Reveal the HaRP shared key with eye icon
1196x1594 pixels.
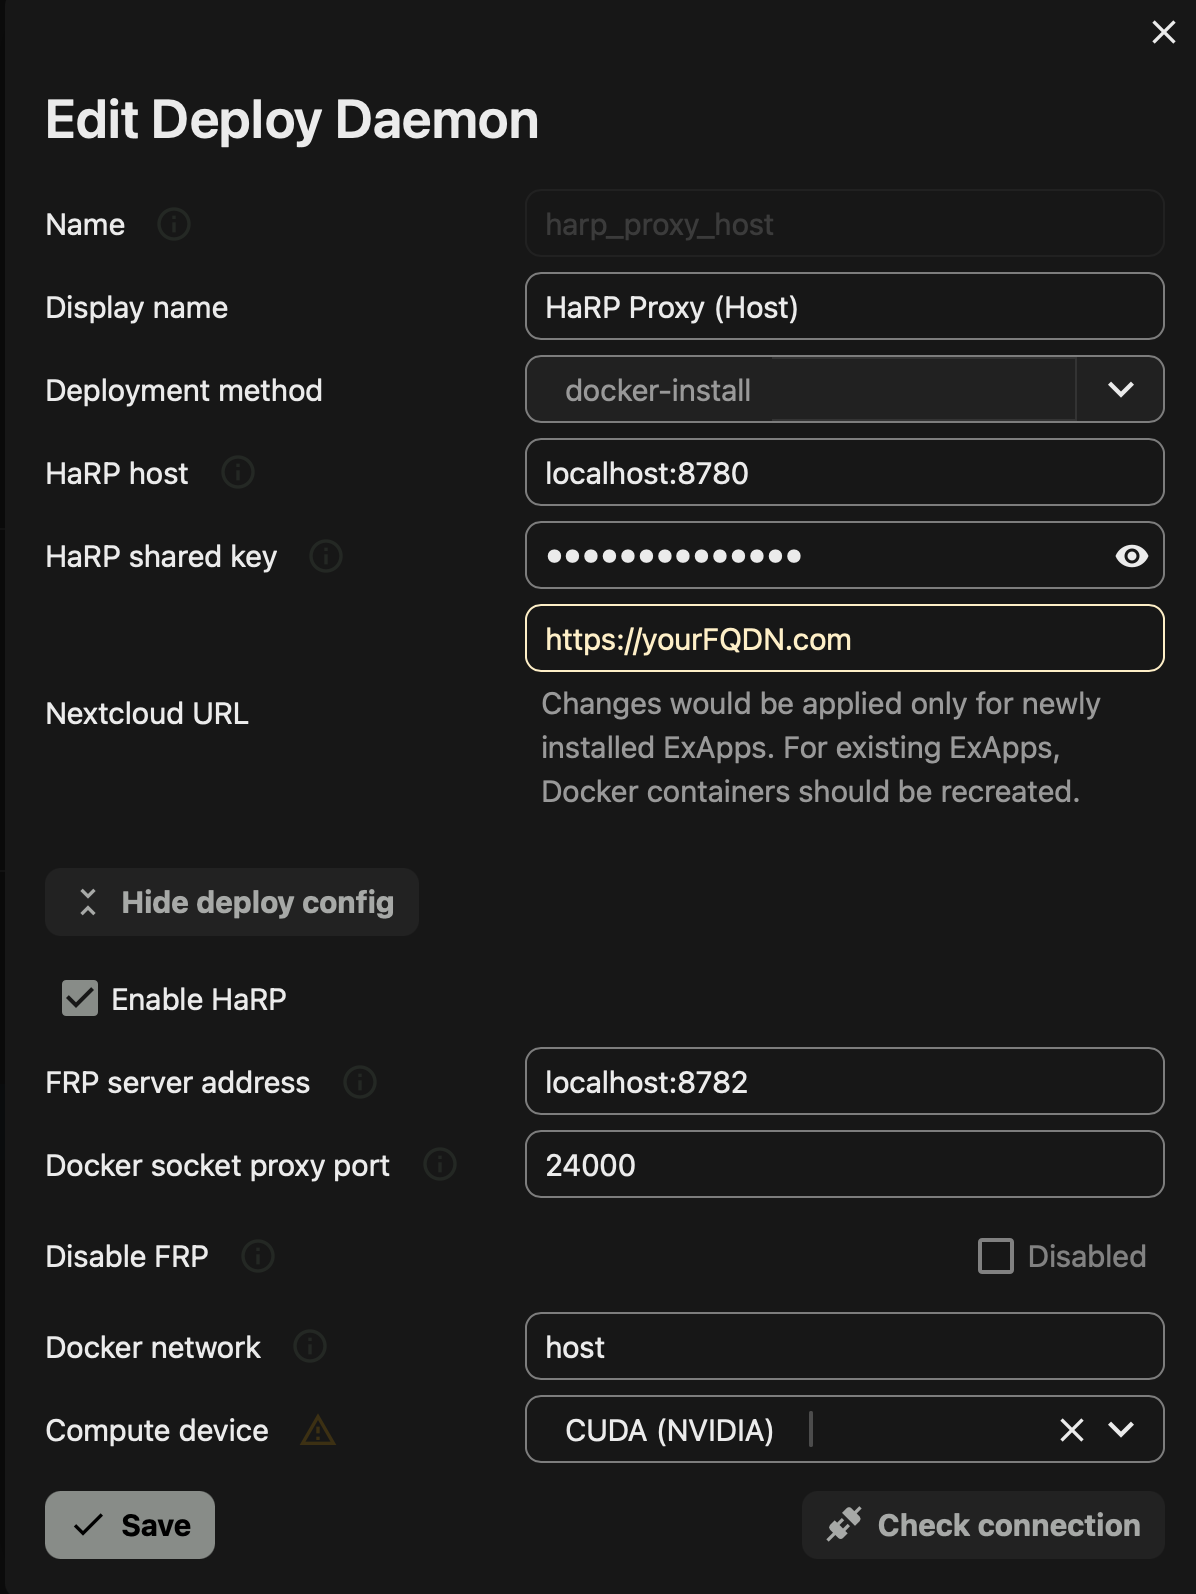tap(1131, 556)
